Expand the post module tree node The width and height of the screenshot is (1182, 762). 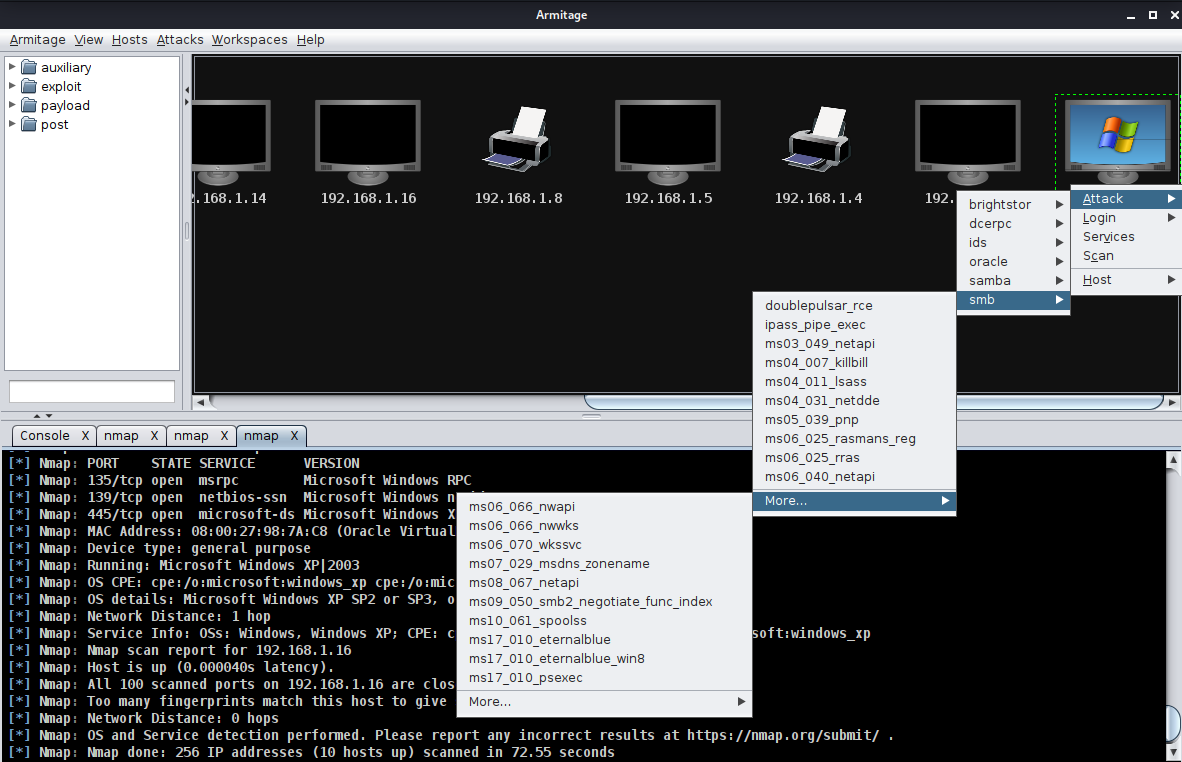(x=12, y=123)
